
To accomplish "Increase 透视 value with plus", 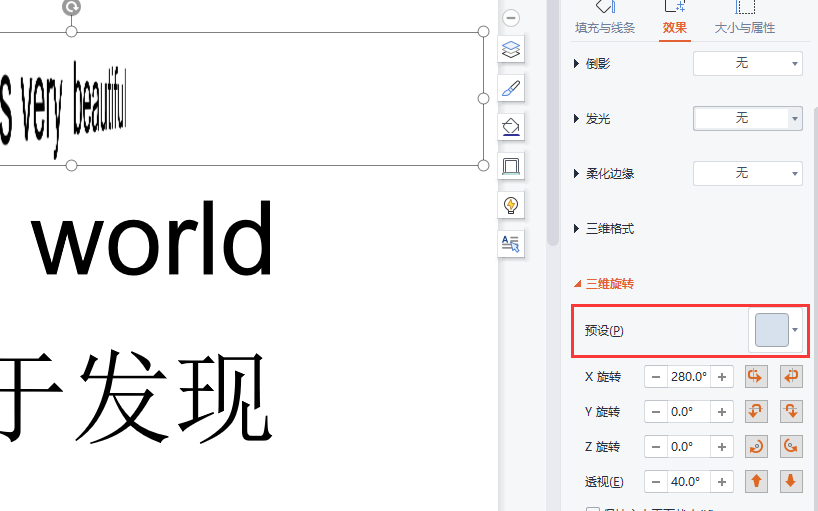I will (722, 481).
